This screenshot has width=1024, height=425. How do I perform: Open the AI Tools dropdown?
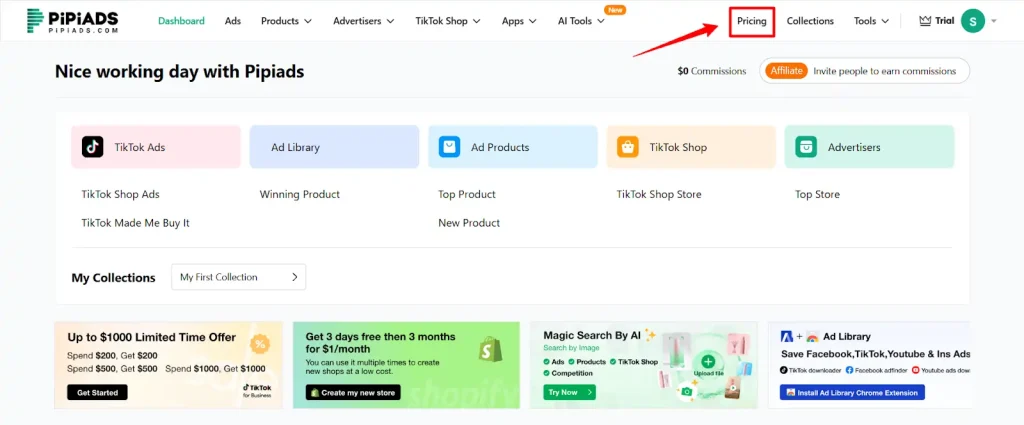click(581, 21)
